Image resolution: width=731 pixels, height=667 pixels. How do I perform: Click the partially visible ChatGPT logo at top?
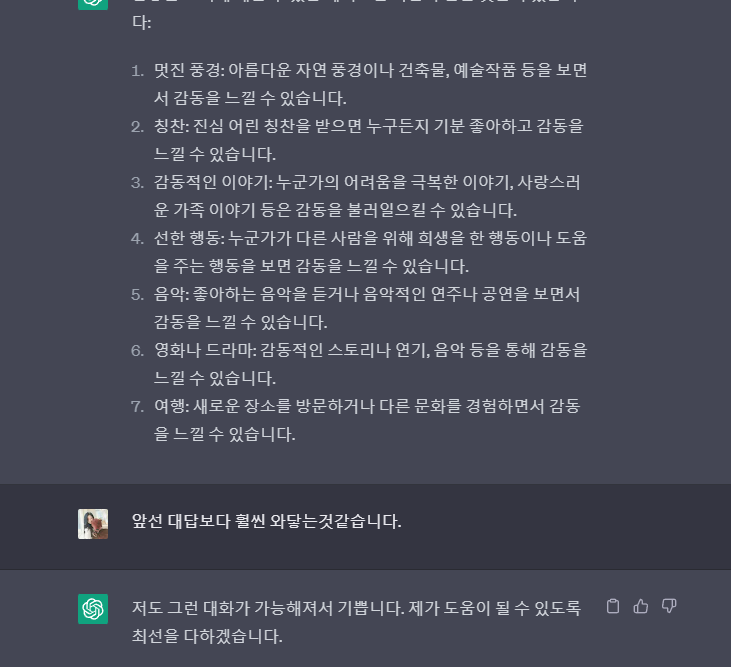coord(93,5)
